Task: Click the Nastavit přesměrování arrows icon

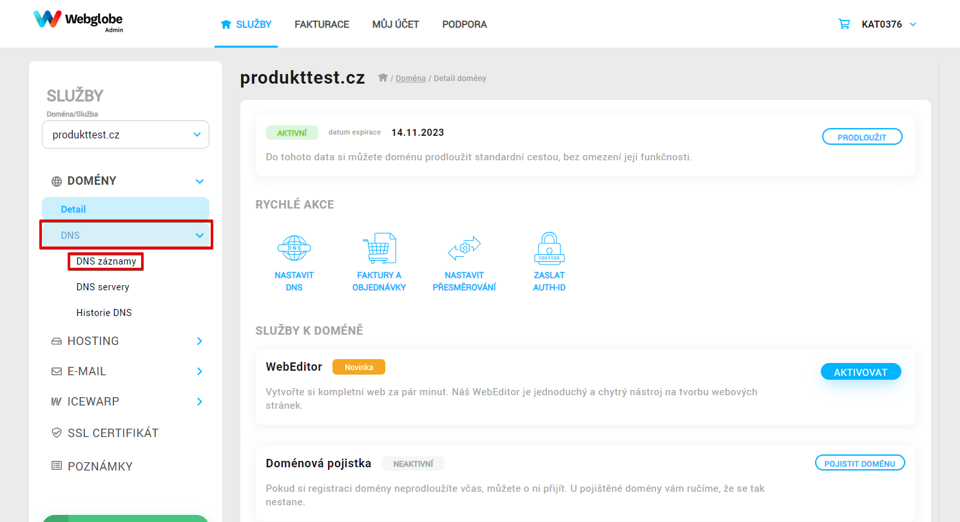Action: (464, 248)
